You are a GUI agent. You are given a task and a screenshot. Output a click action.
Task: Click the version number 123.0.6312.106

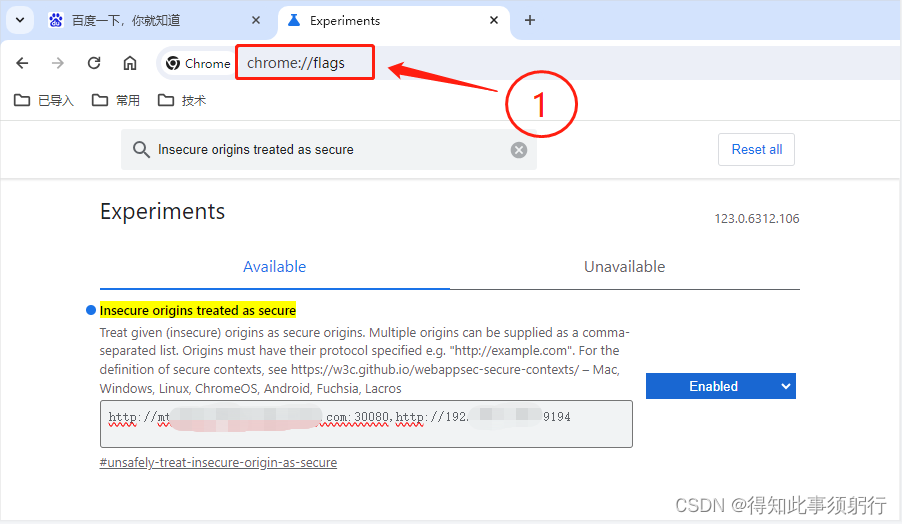pyautogui.click(x=756, y=219)
